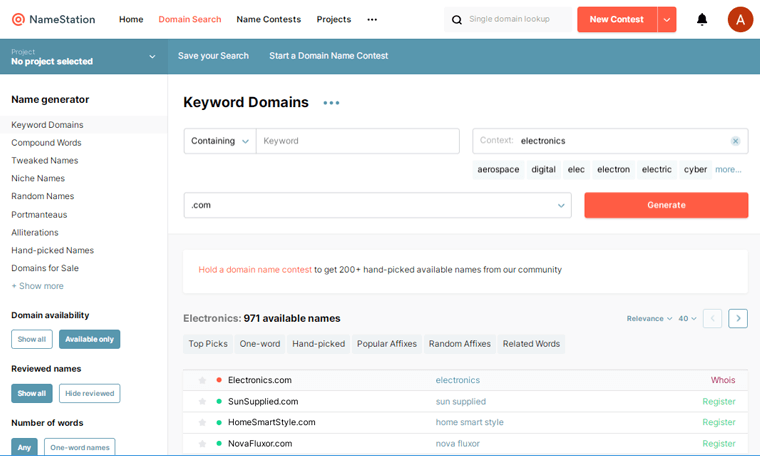Register HomeSmartStyle.com
This screenshot has width=760, height=456.
[719, 423]
